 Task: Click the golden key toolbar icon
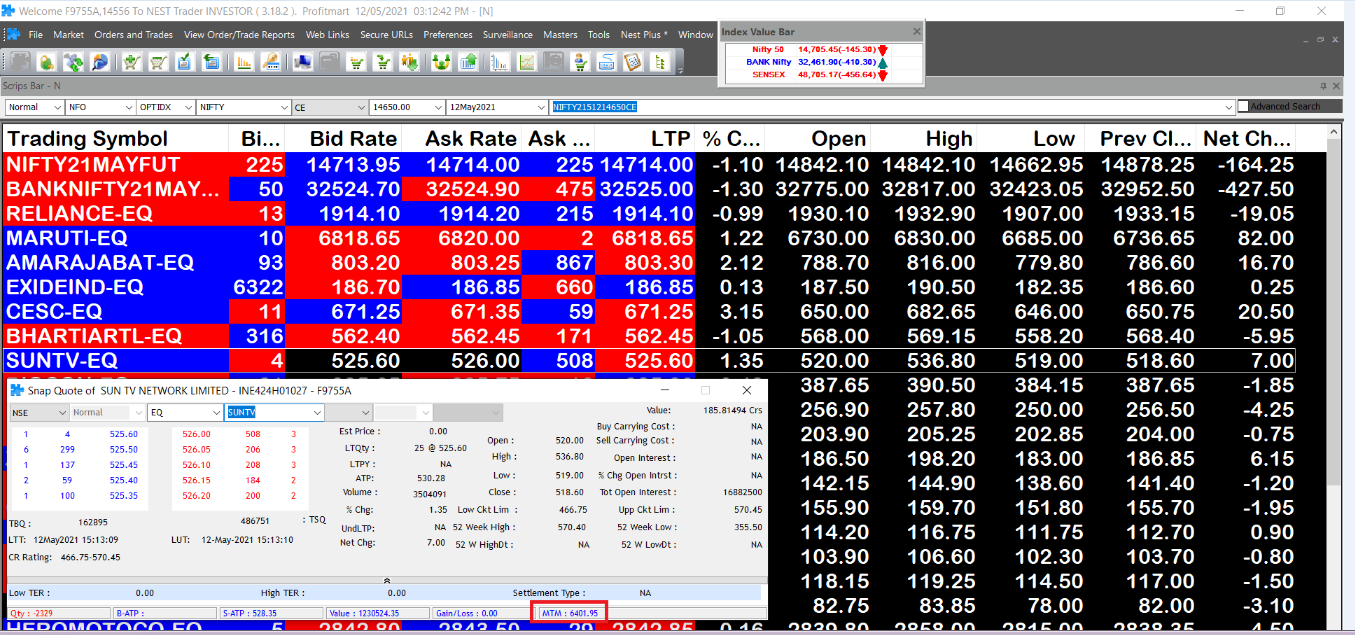[x=271, y=62]
